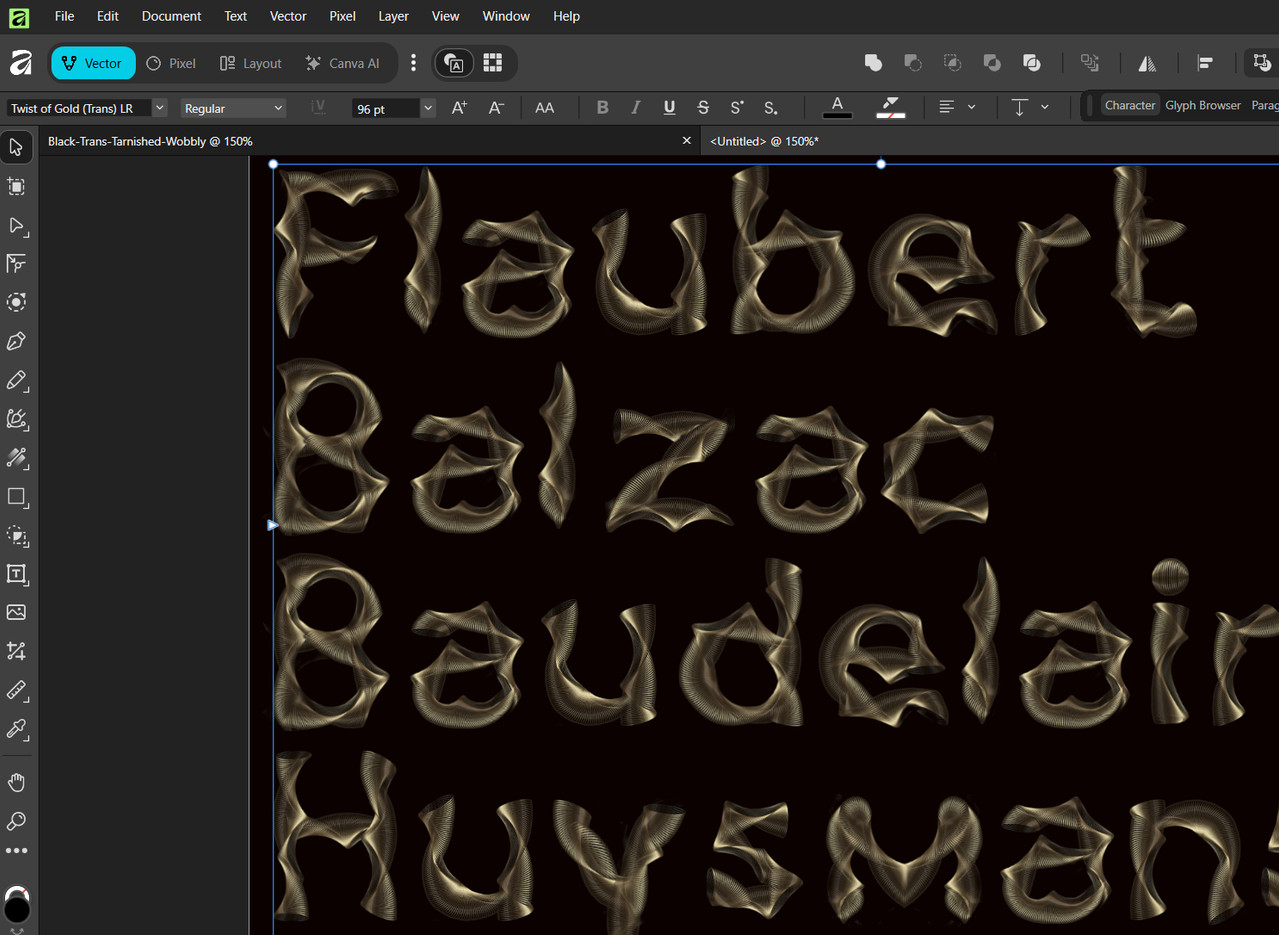Click the Xor boolean operation icon
This screenshot has height=935, width=1279.
[x=992, y=63]
